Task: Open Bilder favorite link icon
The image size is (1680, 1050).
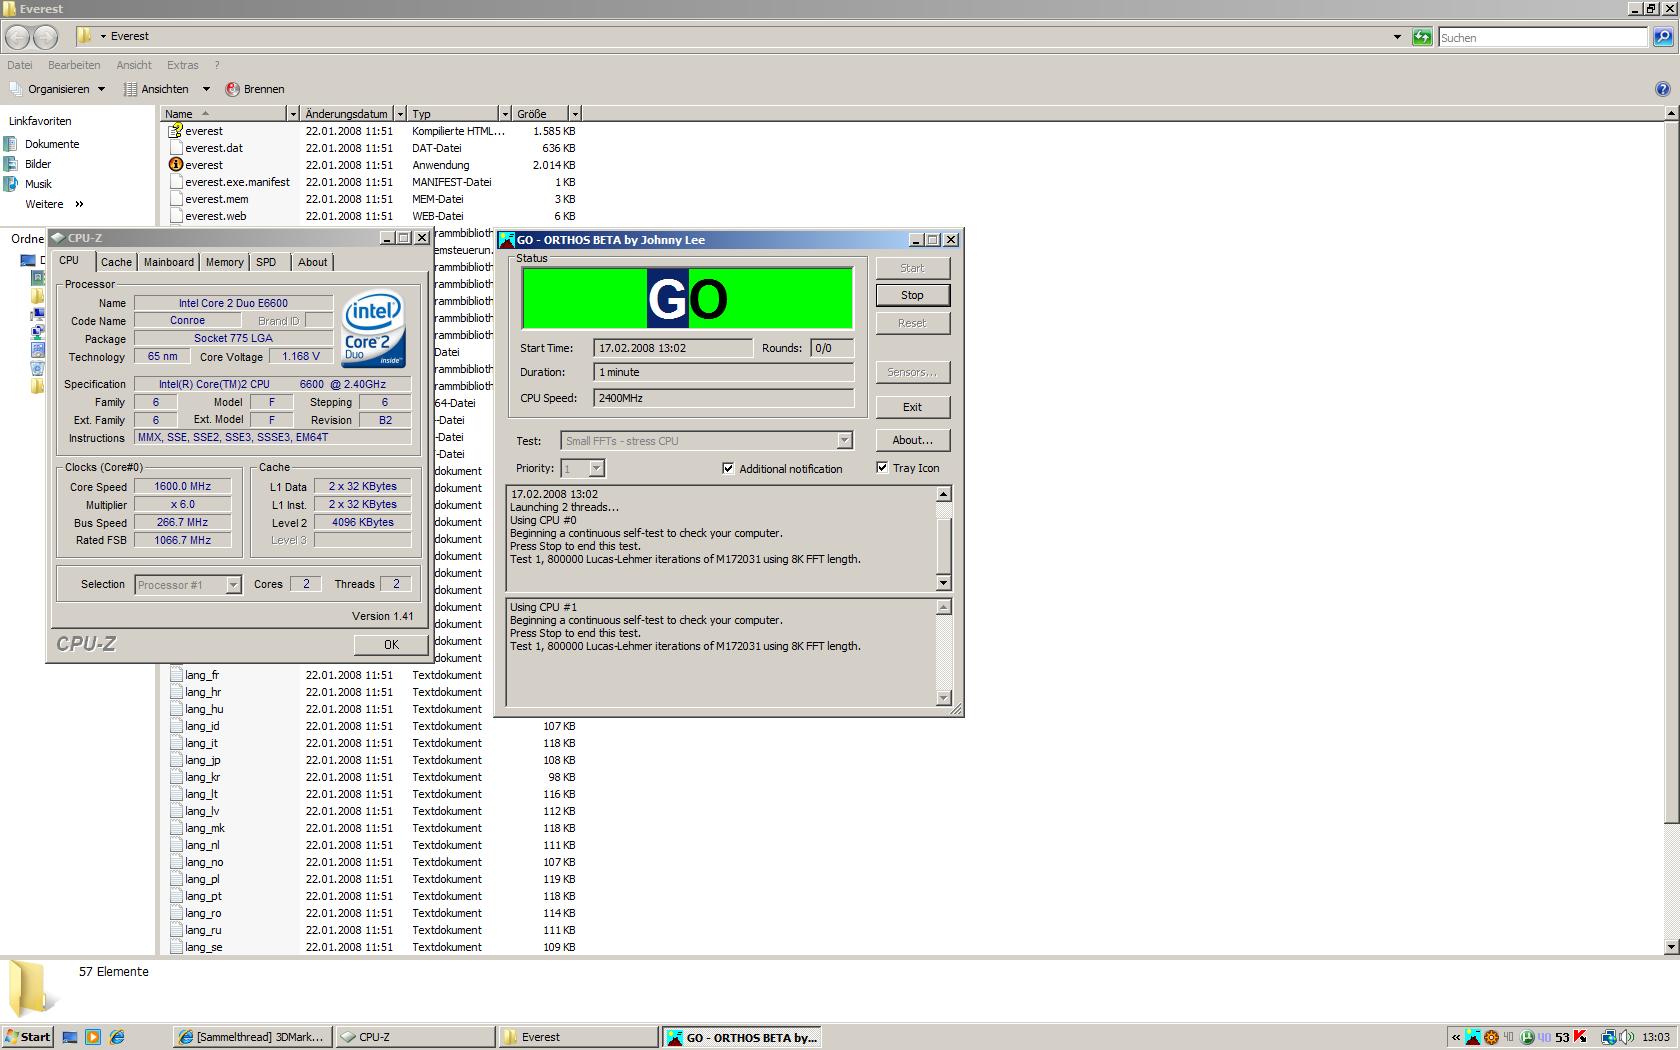Action: 11,164
